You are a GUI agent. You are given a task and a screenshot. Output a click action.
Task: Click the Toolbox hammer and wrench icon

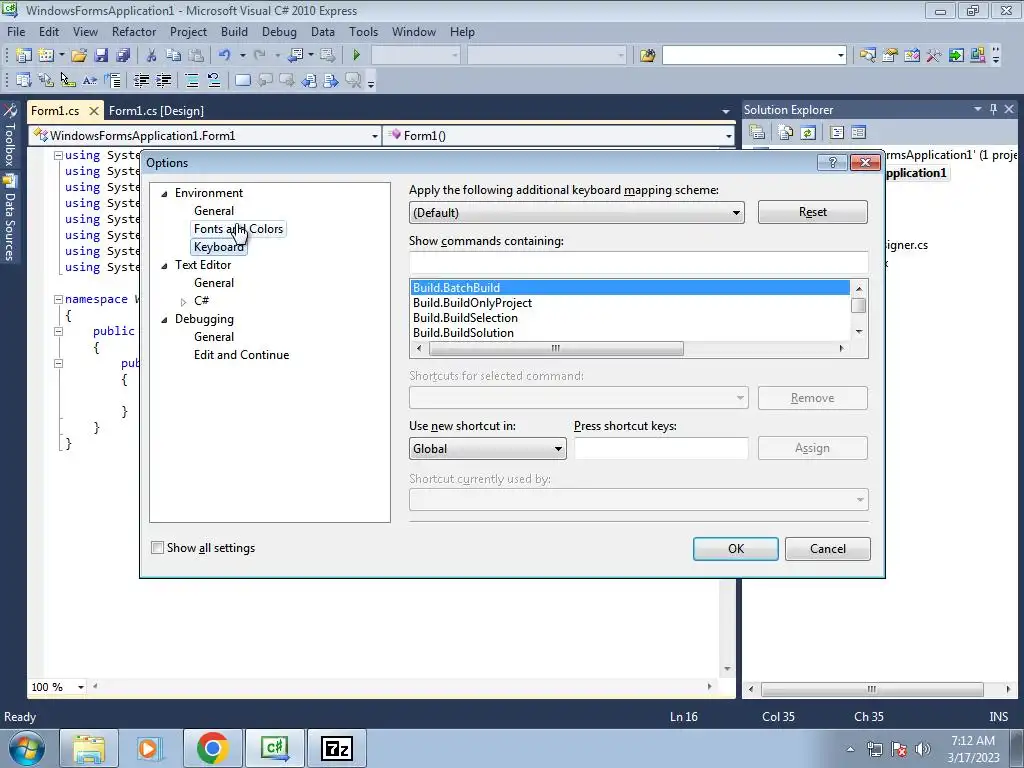tap(934, 56)
